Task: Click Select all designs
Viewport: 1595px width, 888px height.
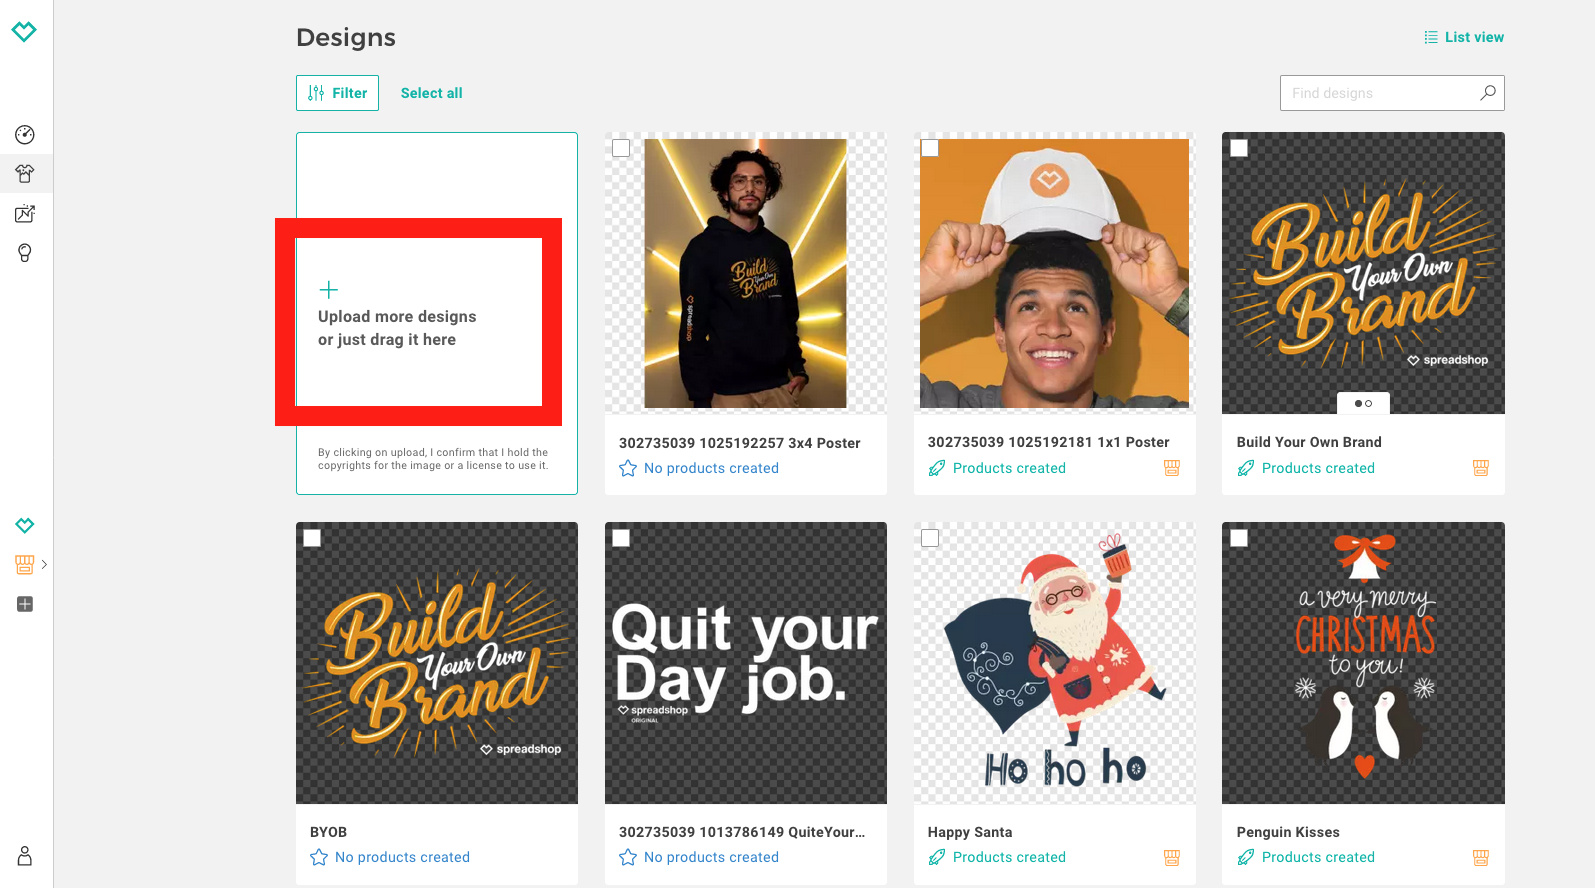Action: (x=431, y=93)
